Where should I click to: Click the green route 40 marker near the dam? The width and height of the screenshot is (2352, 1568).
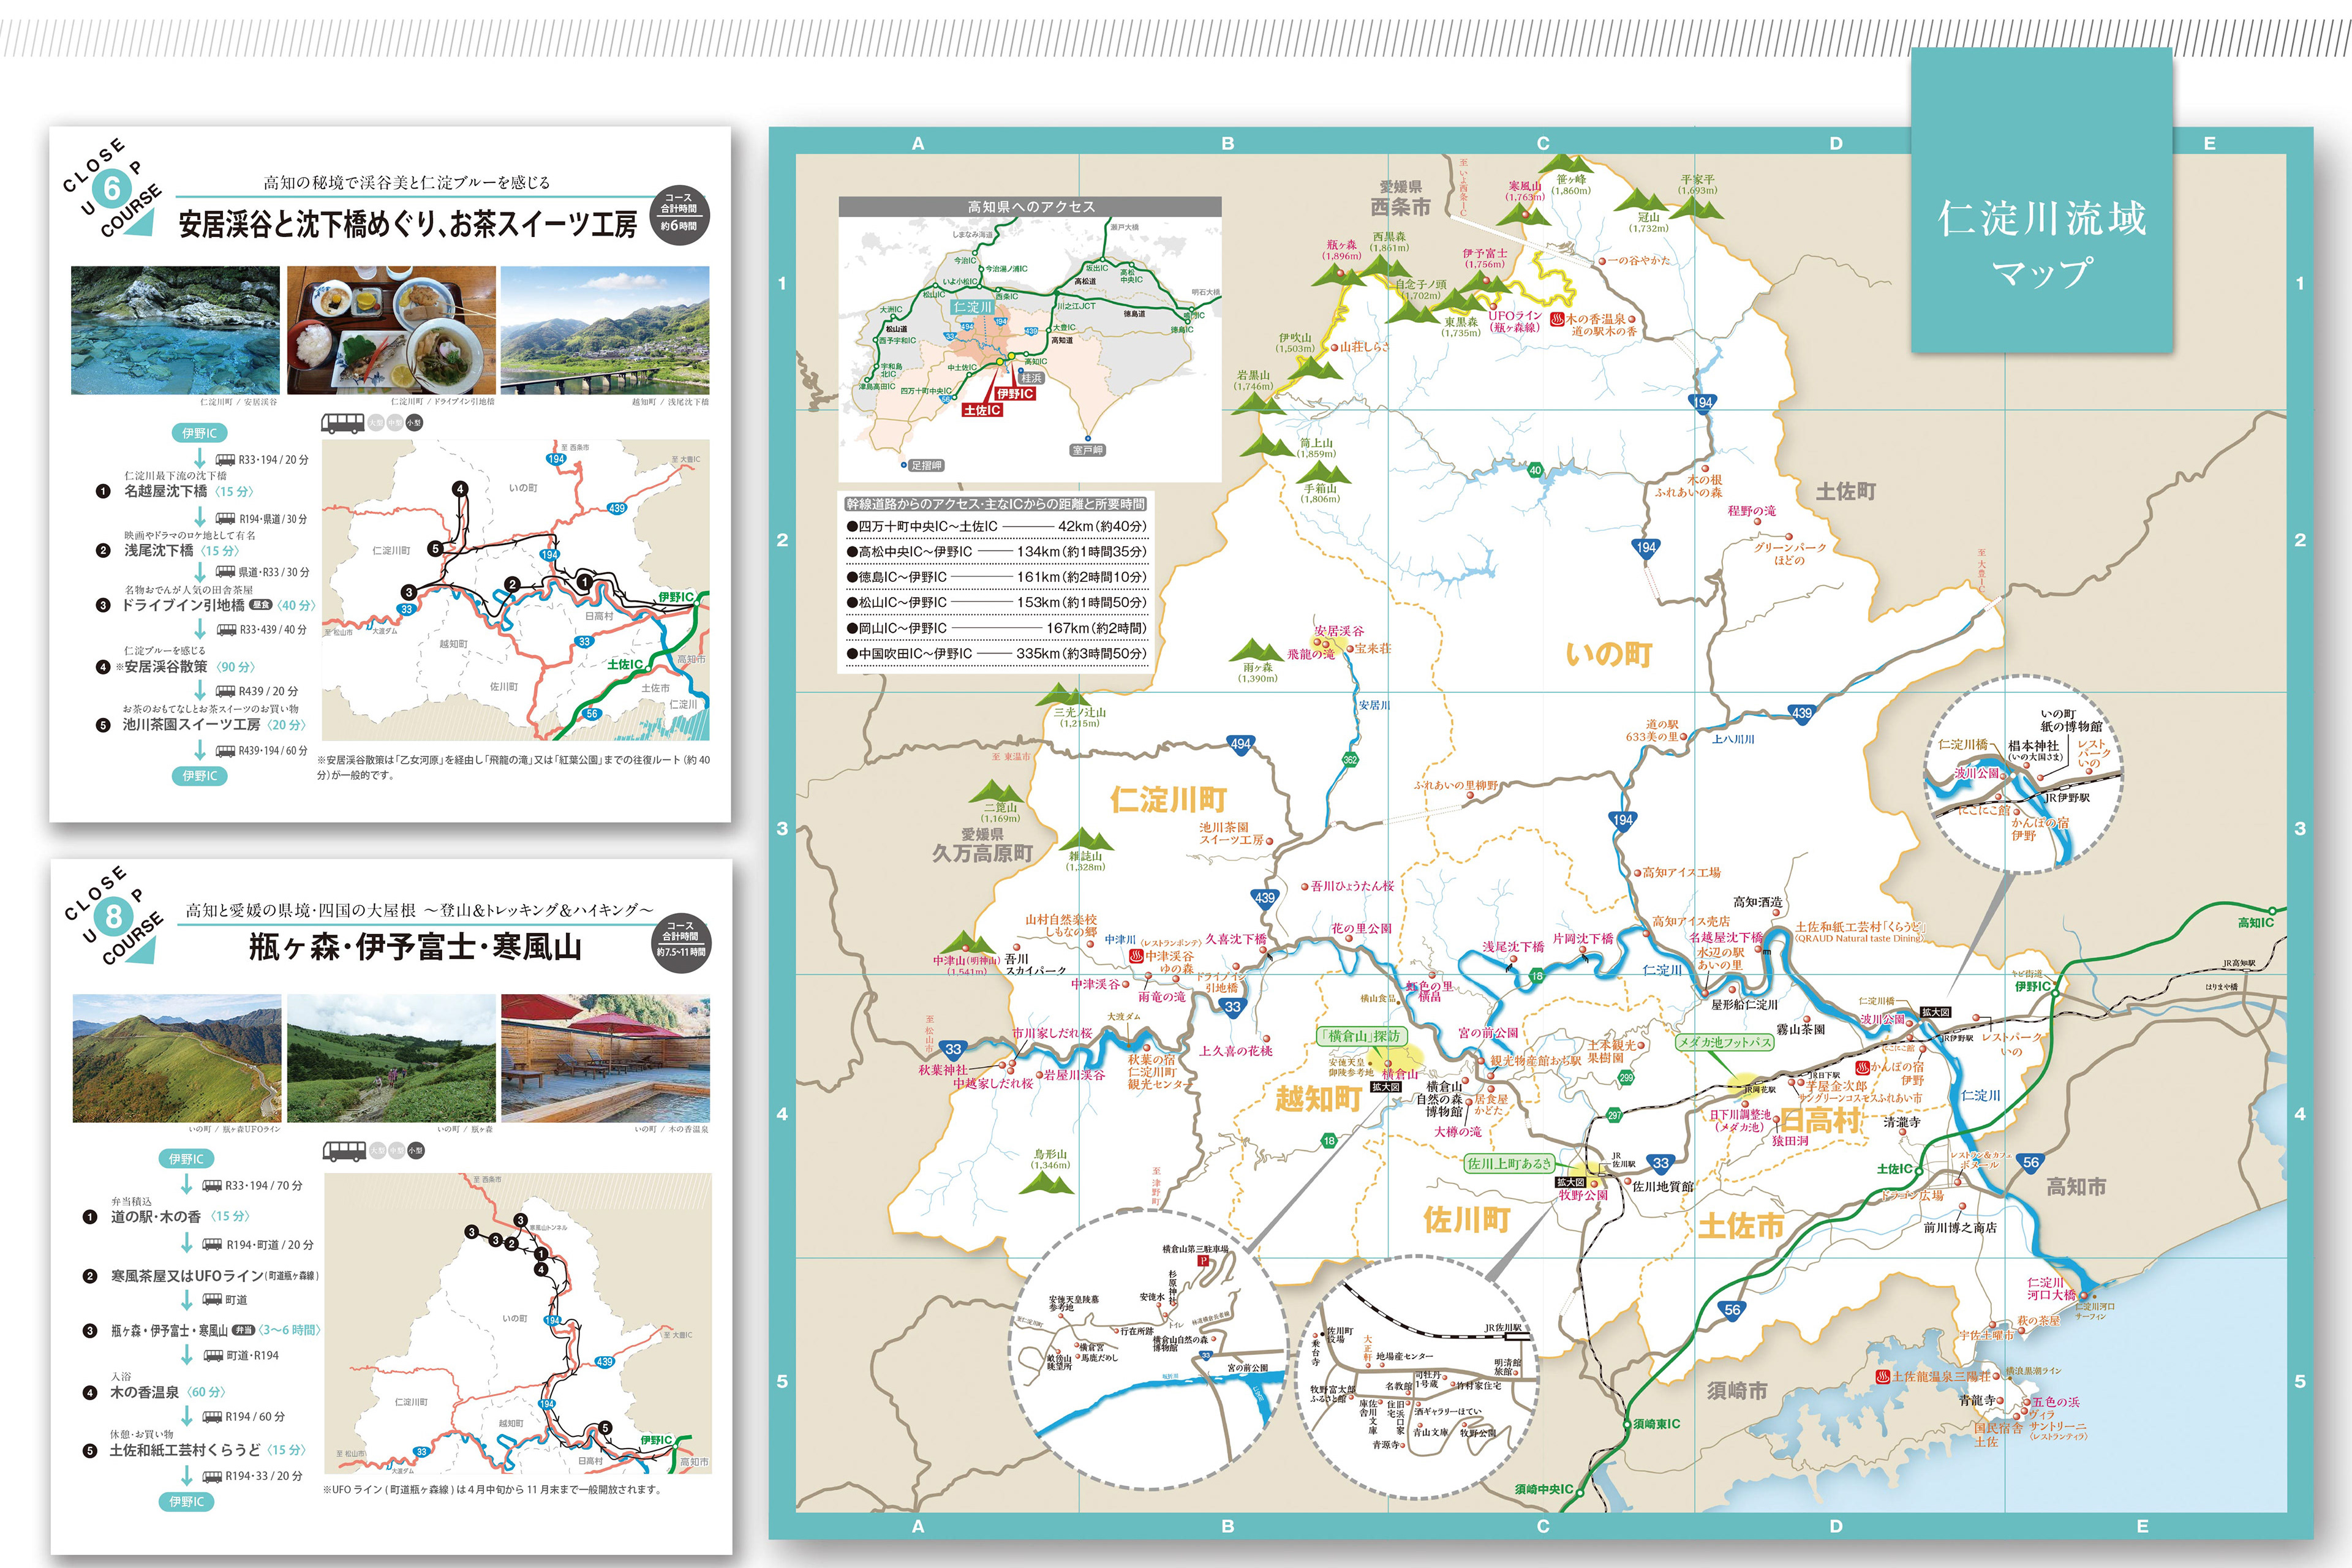(x=1535, y=470)
